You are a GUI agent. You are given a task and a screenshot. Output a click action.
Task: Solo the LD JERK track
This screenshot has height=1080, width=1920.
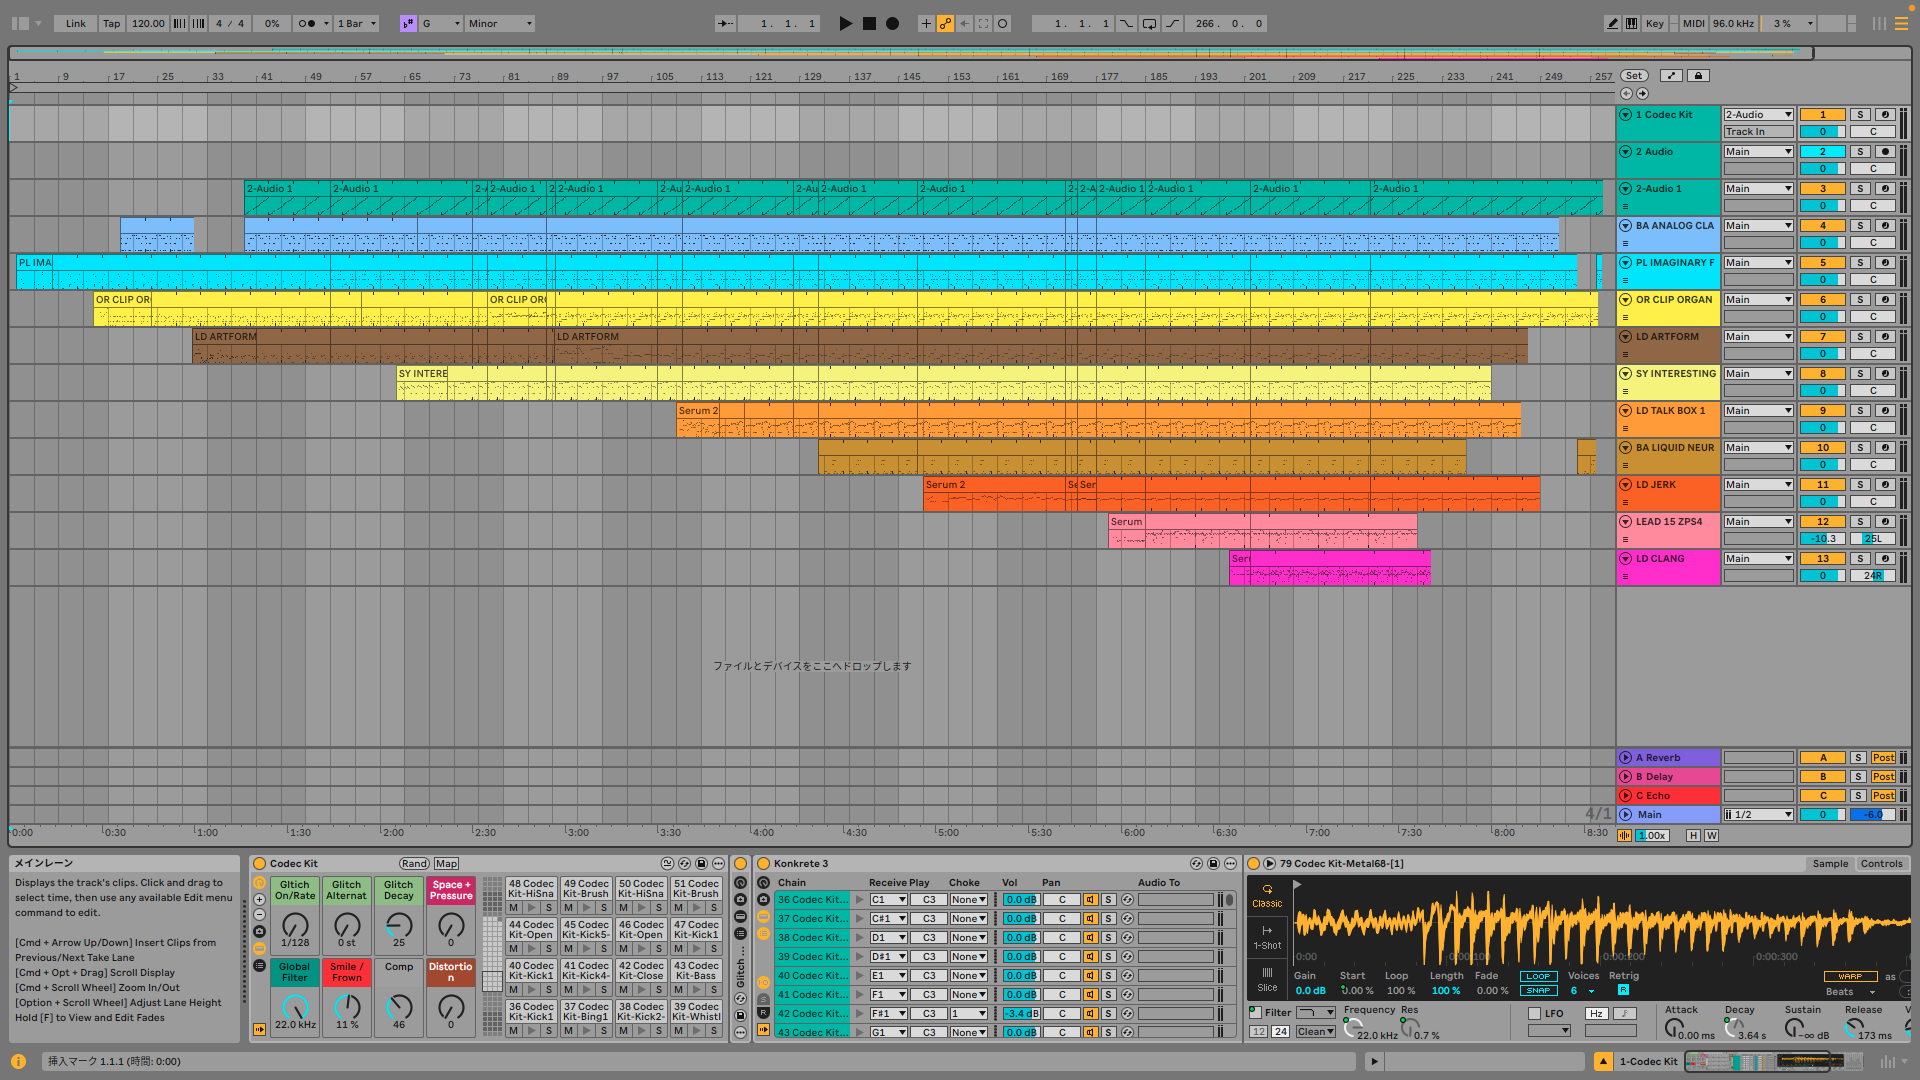point(1860,484)
